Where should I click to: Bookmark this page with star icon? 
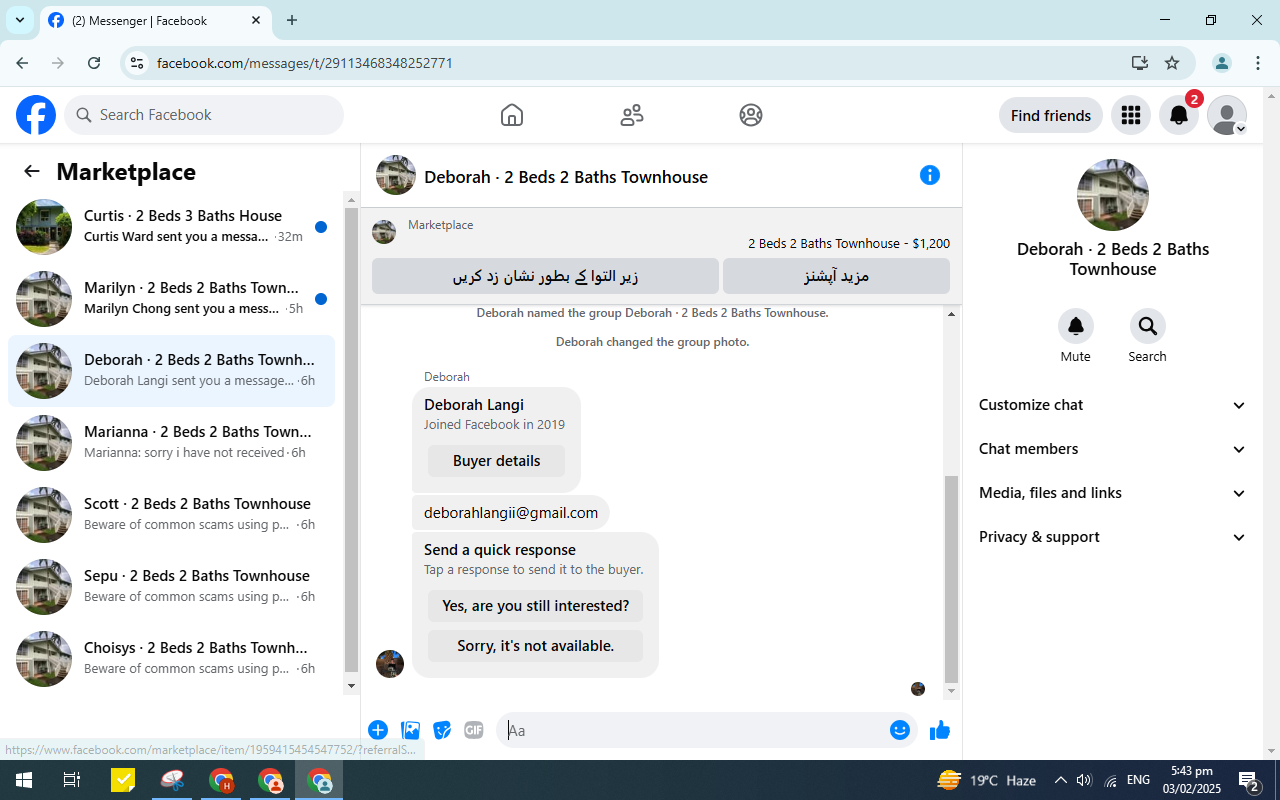pos(1172,63)
